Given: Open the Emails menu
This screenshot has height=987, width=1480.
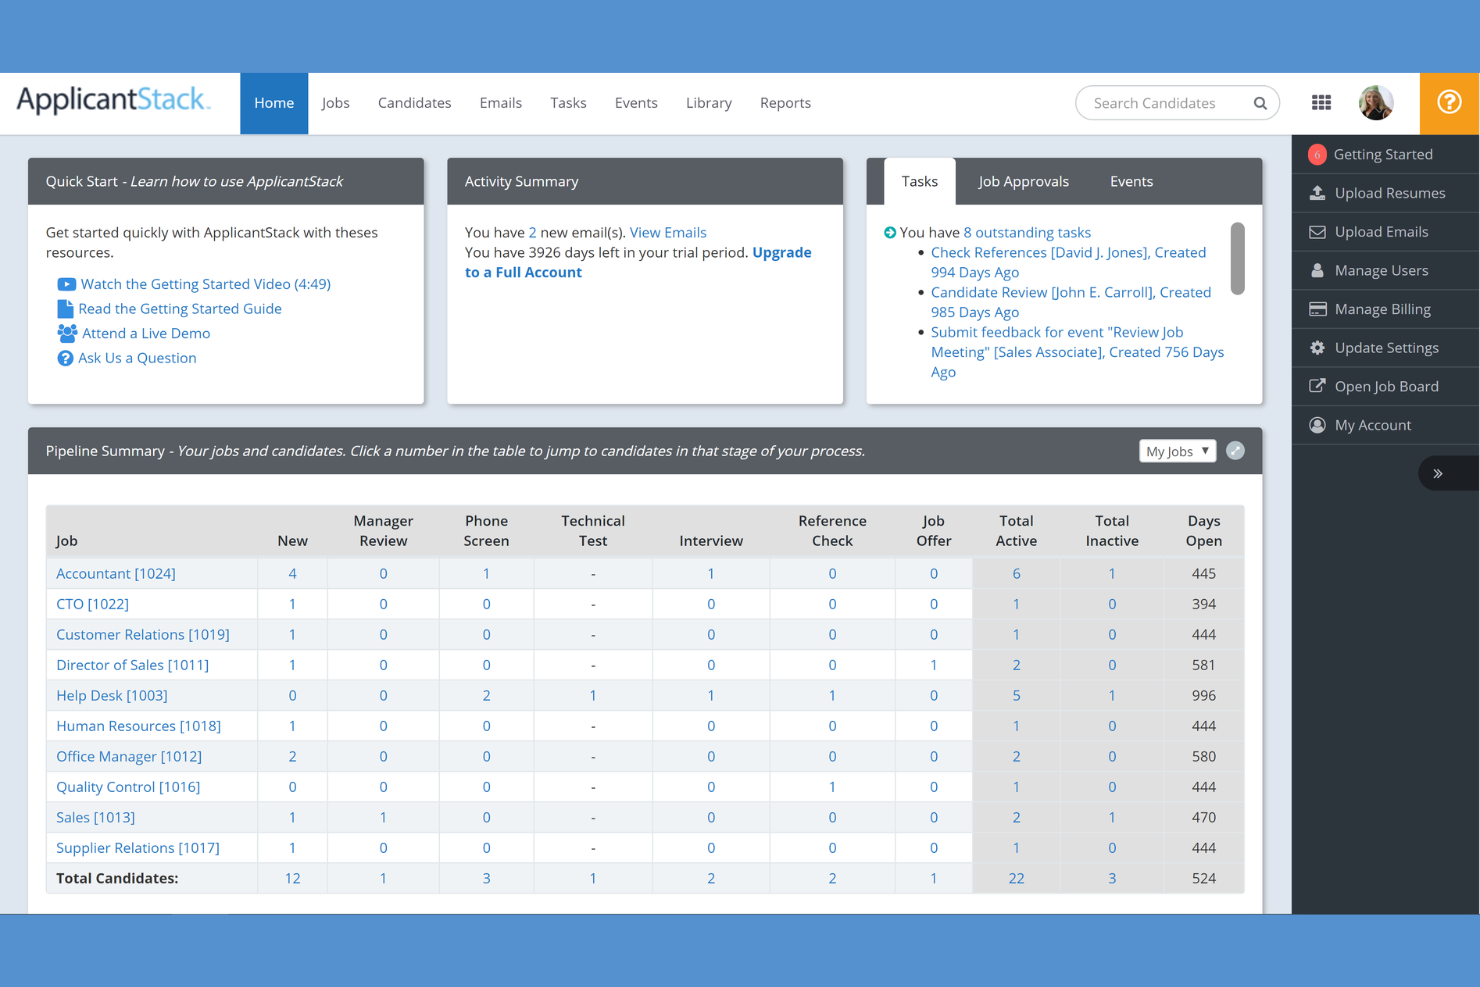Looking at the screenshot, I should pyautogui.click(x=500, y=103).
